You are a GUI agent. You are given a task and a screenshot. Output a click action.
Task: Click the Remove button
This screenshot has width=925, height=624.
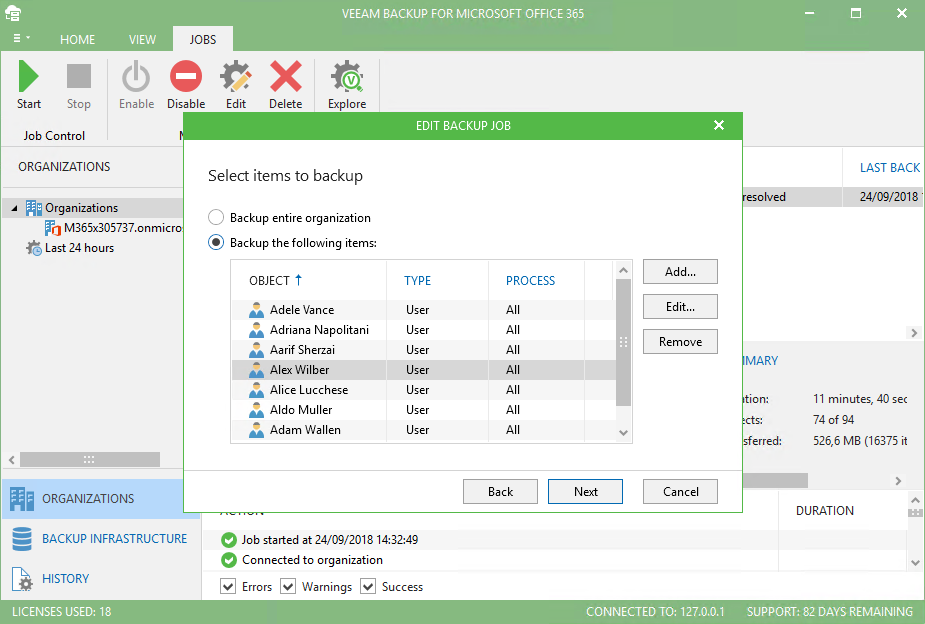tap(680, 341)
